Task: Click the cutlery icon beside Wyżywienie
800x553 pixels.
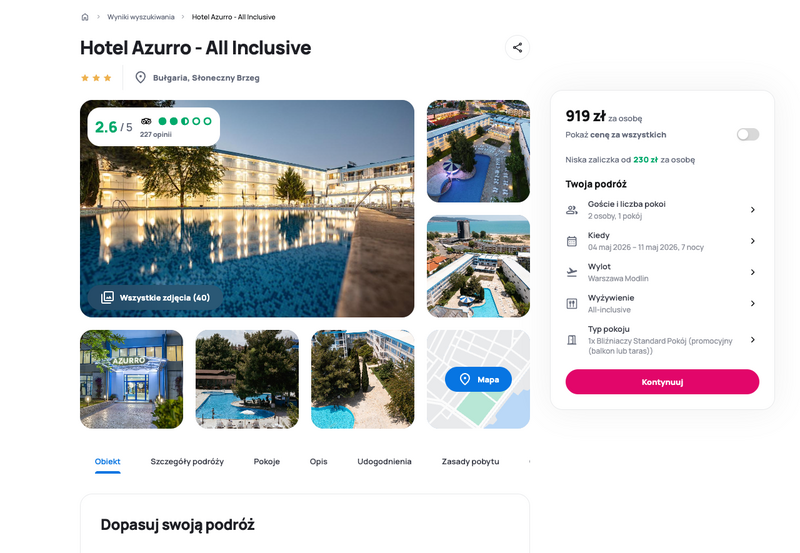Action: coord(572,304)
